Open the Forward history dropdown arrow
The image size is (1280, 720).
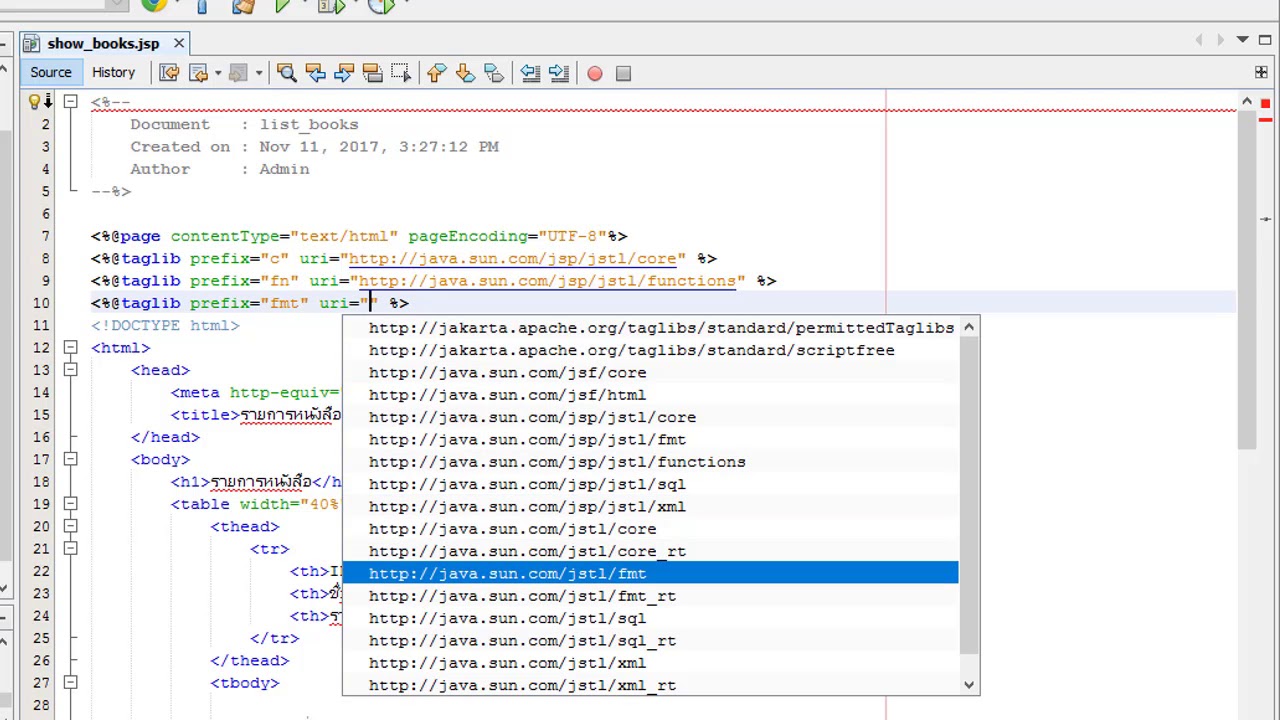[258, 73]
